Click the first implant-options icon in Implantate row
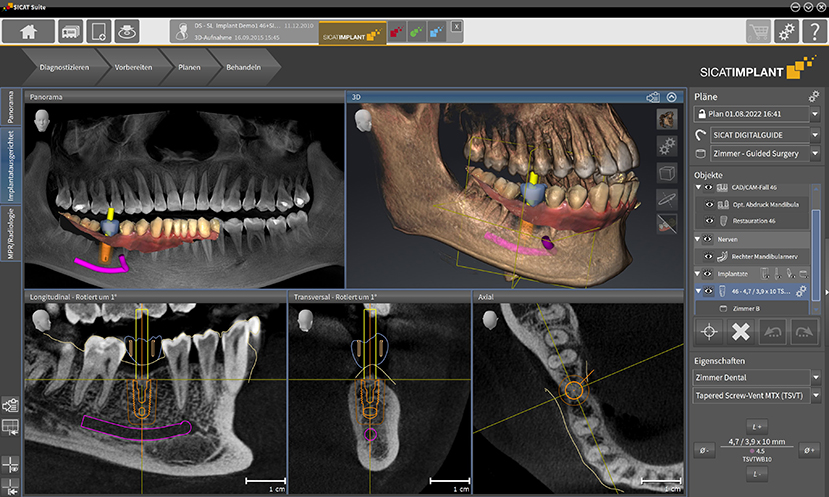Screen dimensions: 829x497 (764, 274)
